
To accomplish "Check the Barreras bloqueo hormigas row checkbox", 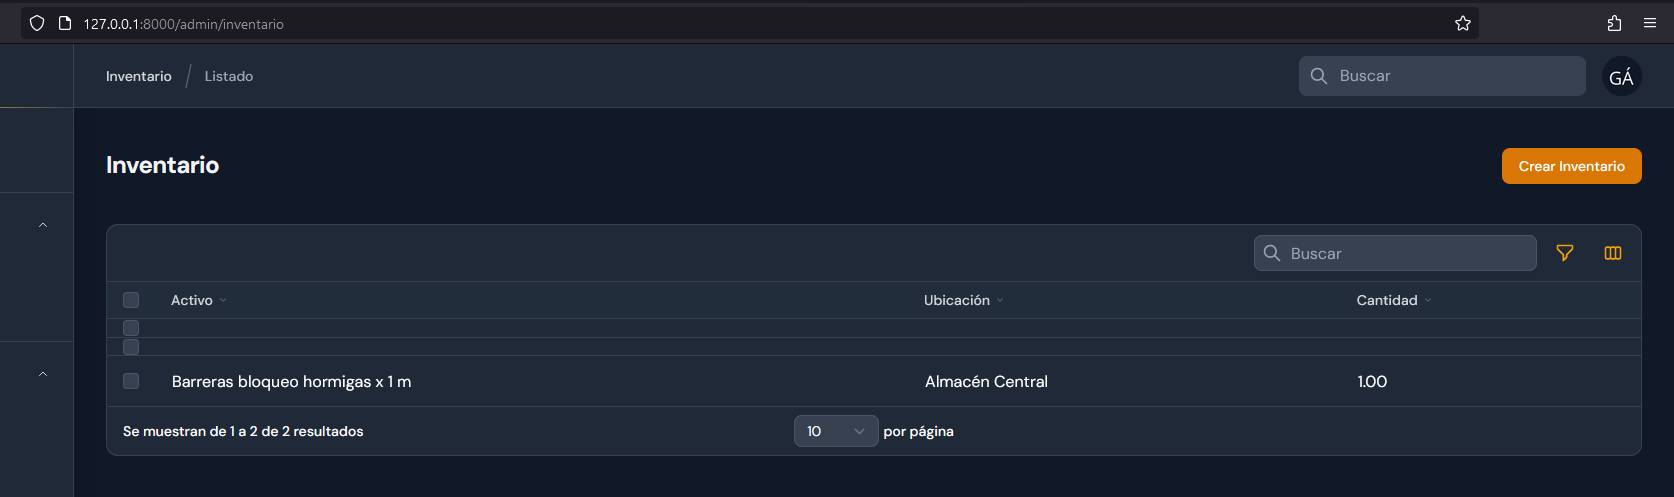I will (131, 381).
